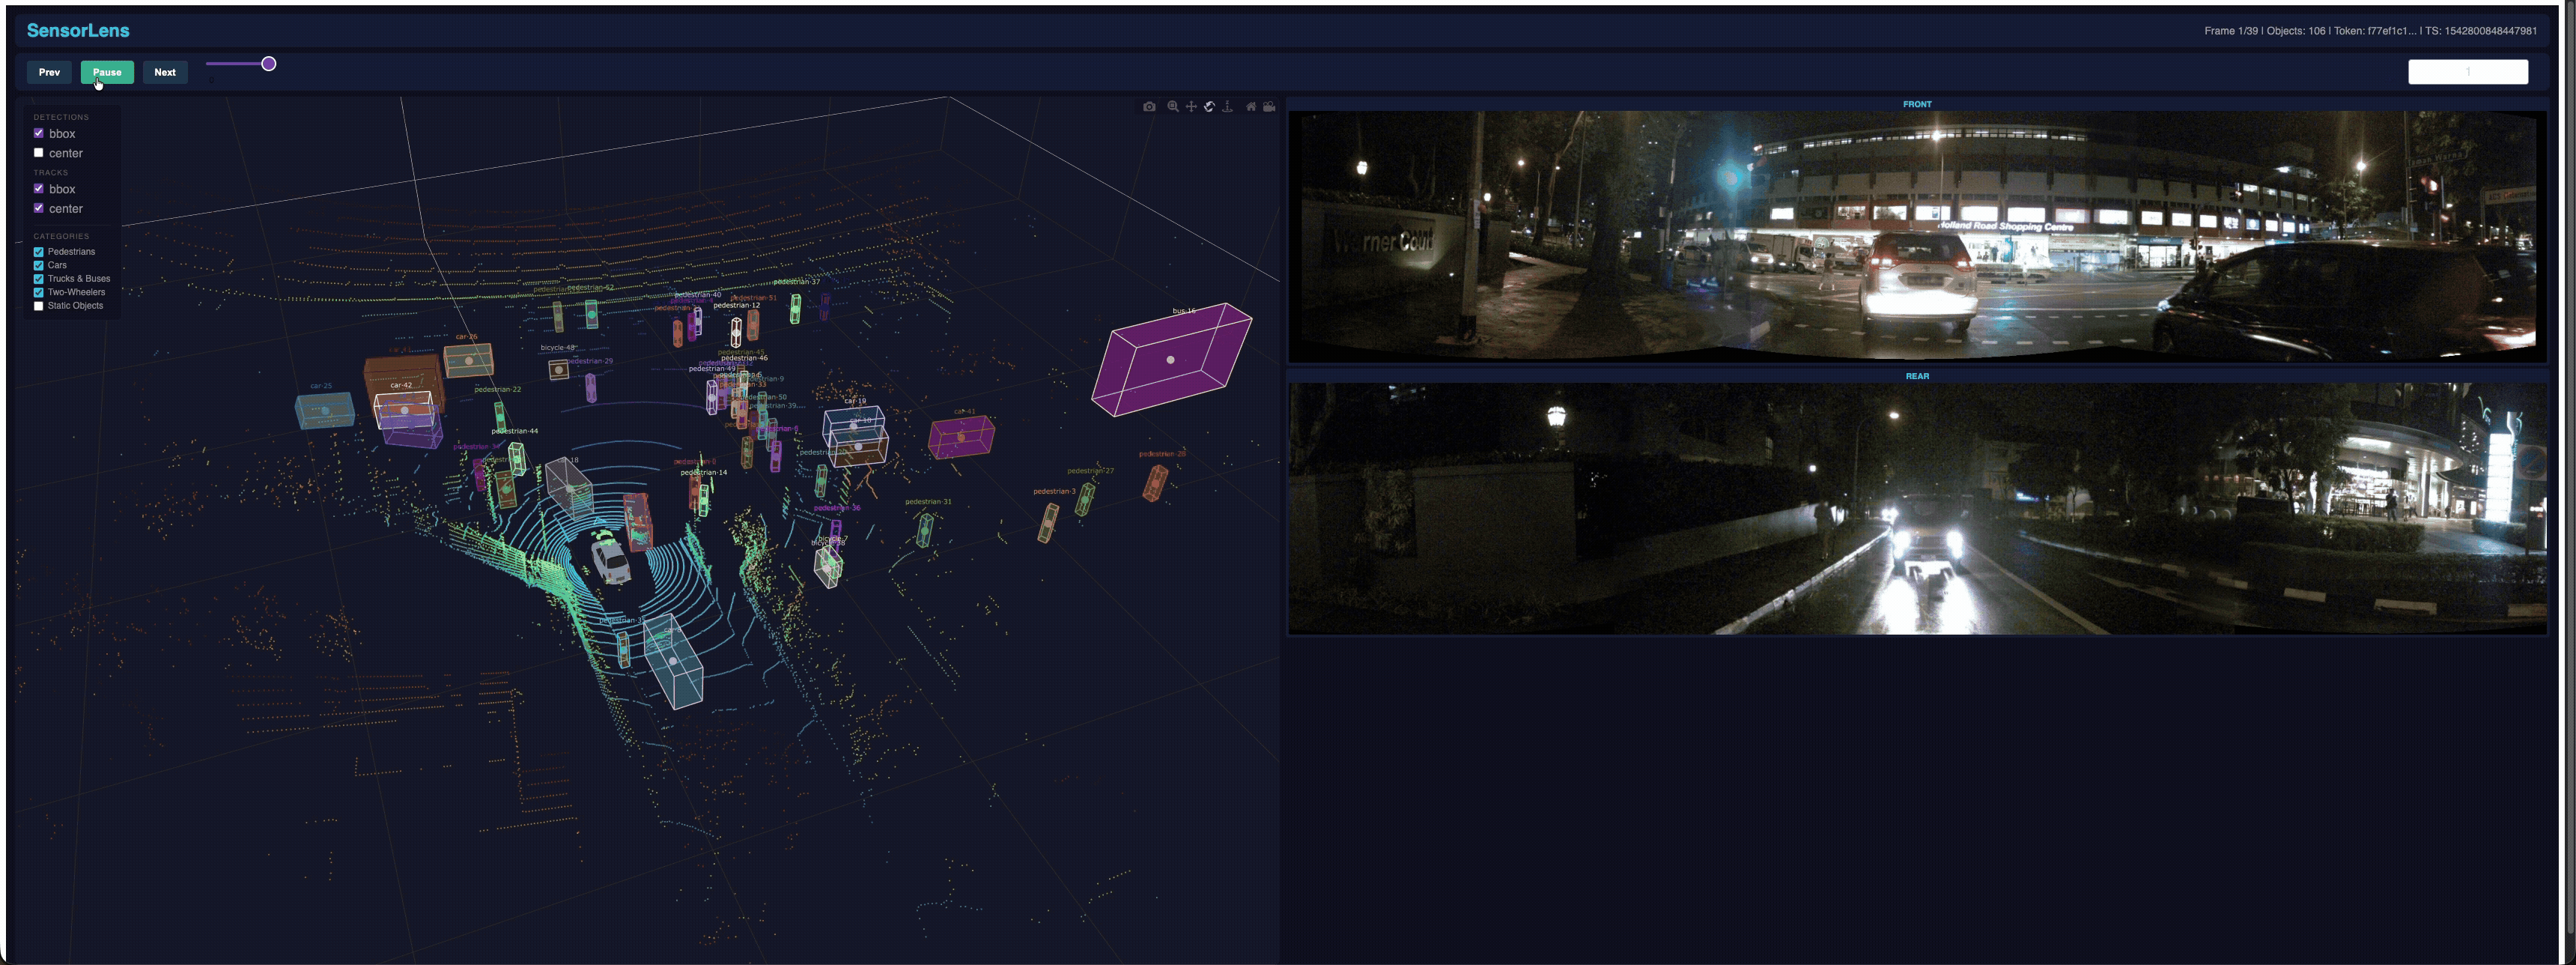
Task: Click the TRACKS section heading
Action: 51,173
